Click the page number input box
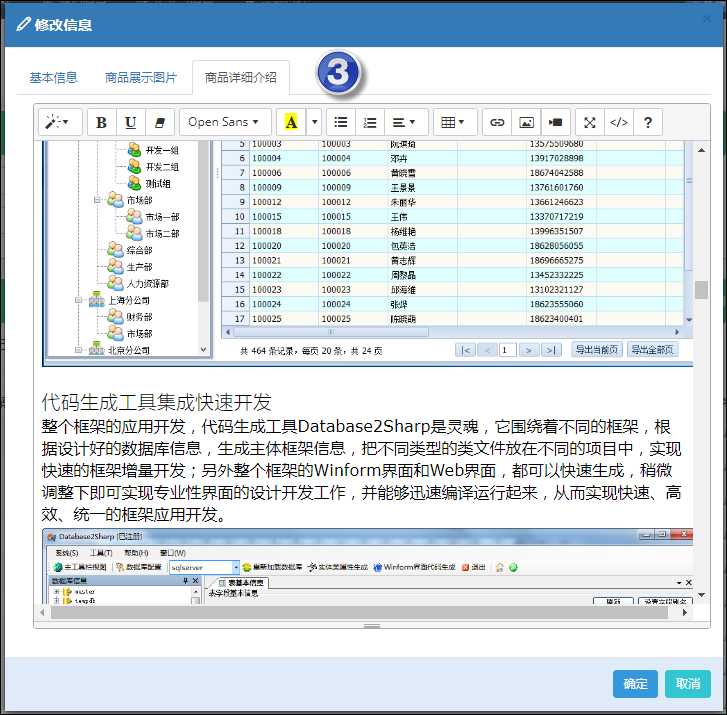 [x=507, y=350]
